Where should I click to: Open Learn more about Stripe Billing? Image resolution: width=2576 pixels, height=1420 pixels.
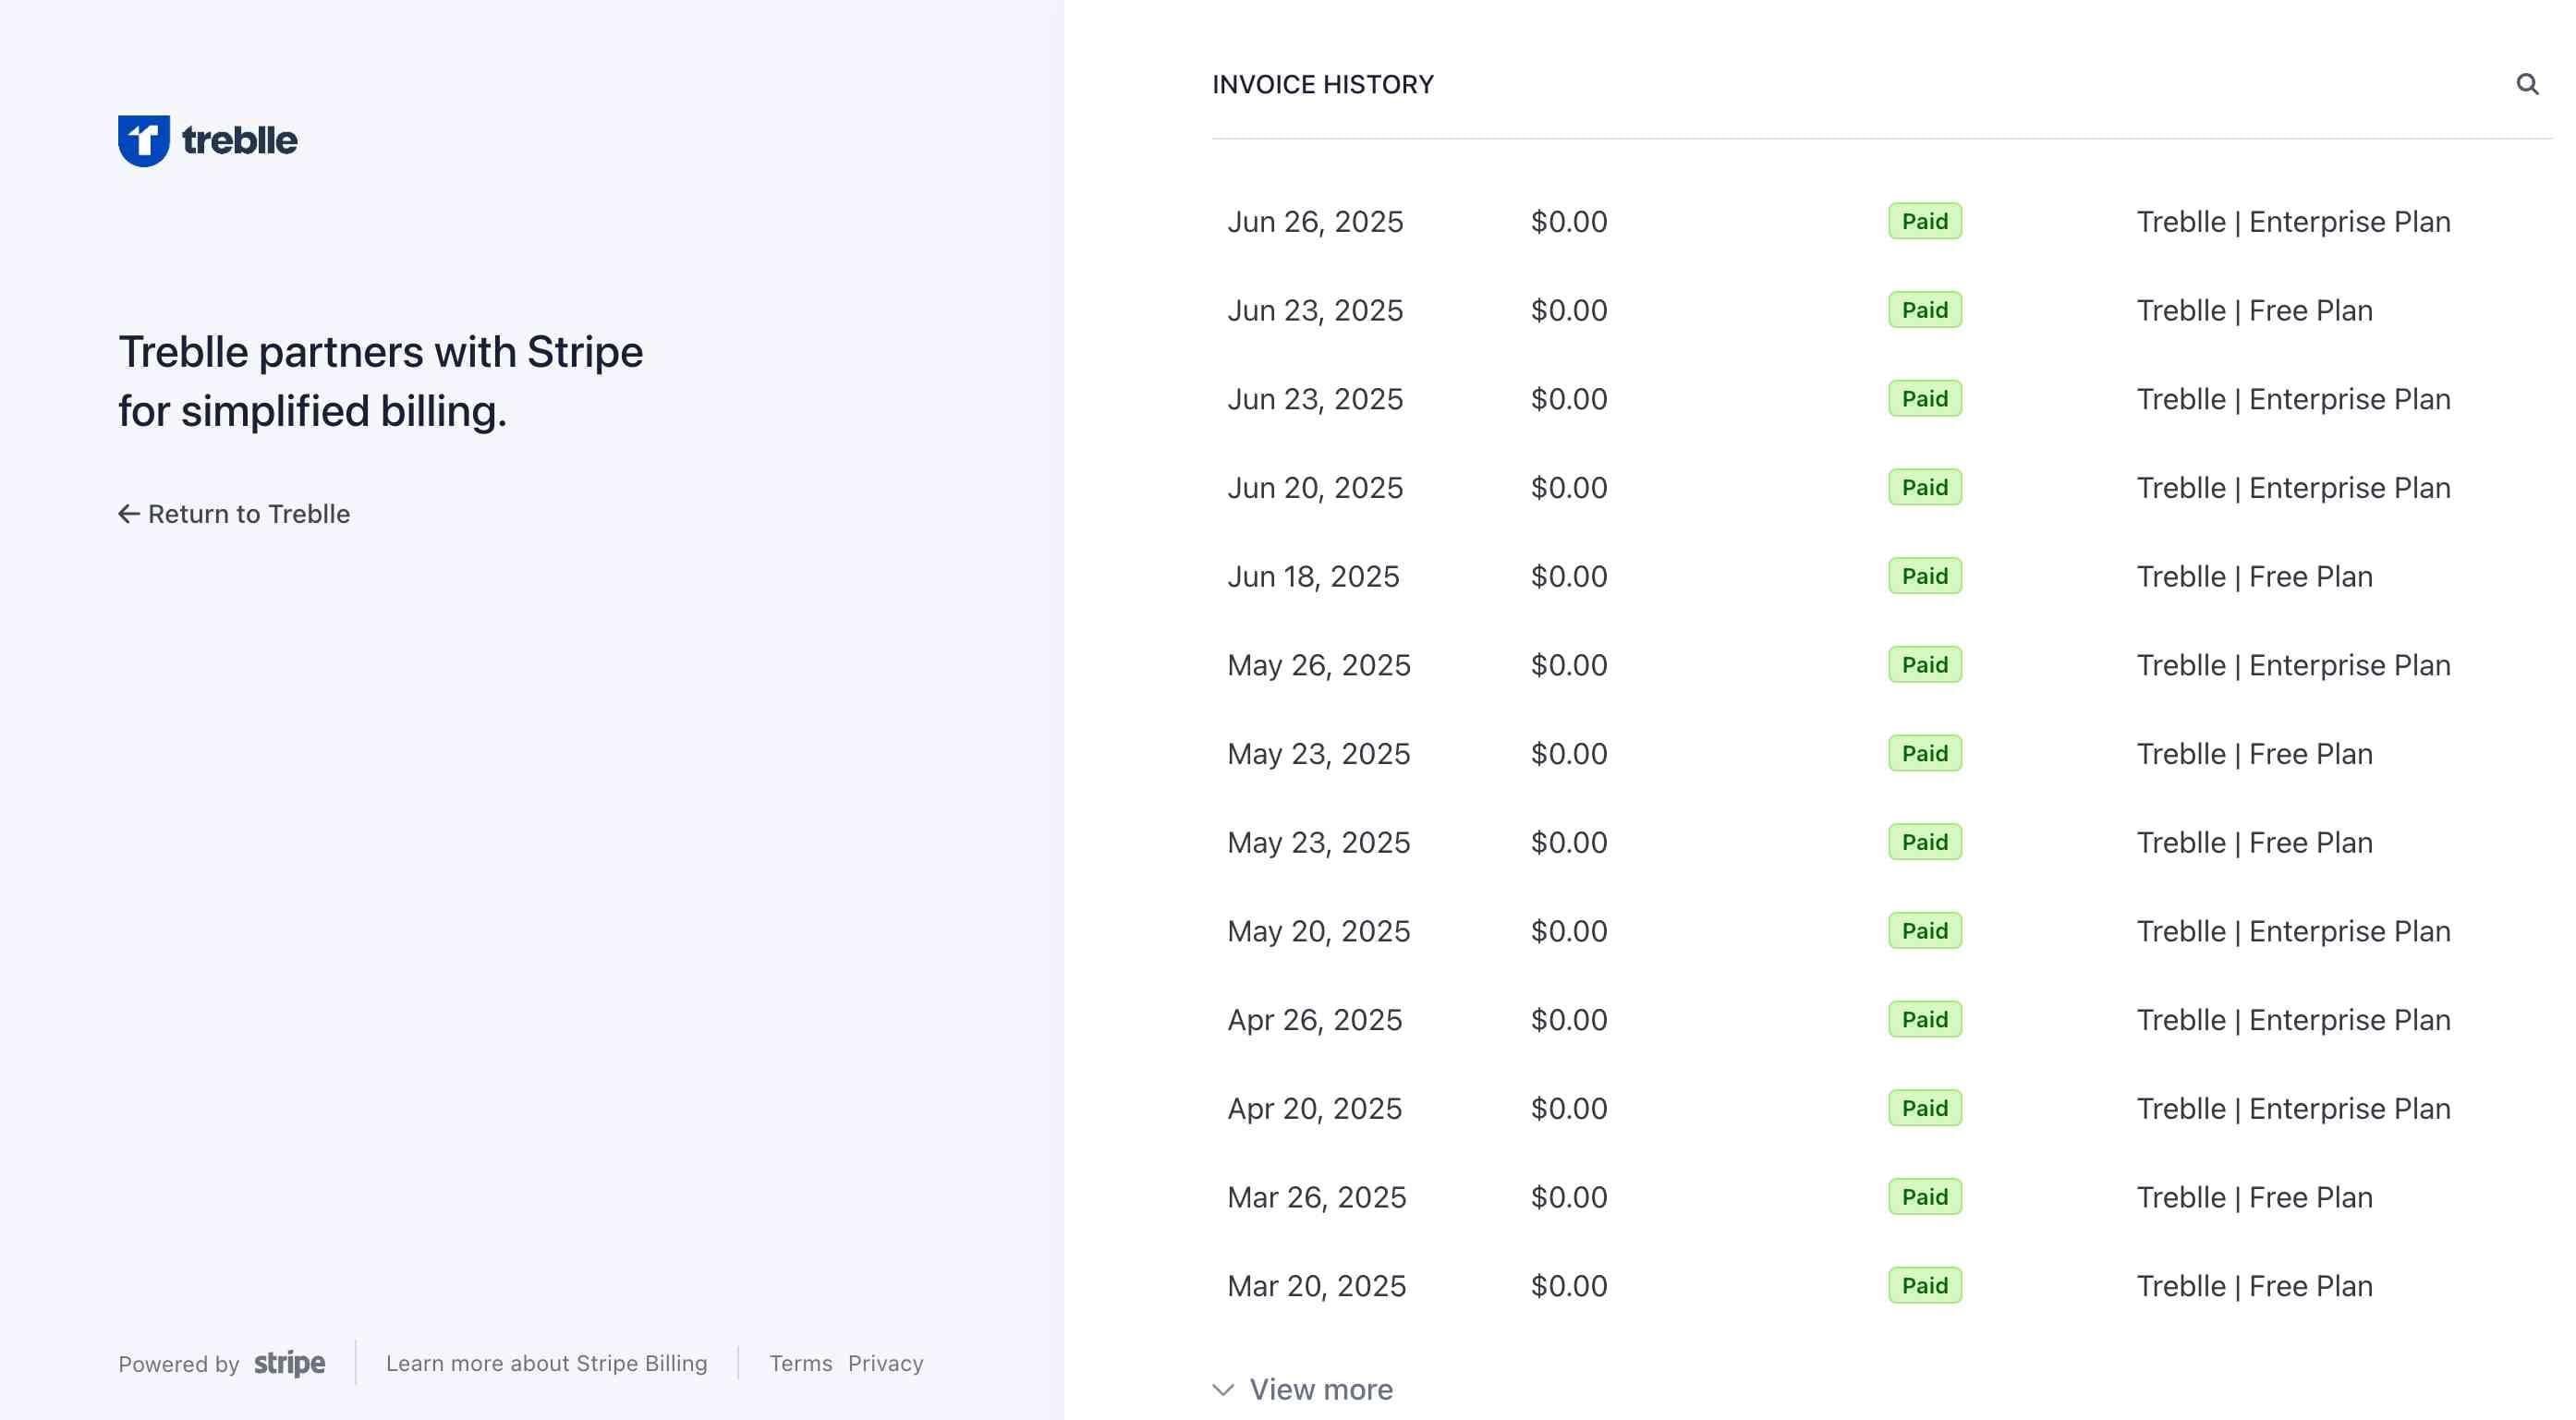tap(547, 1363)
